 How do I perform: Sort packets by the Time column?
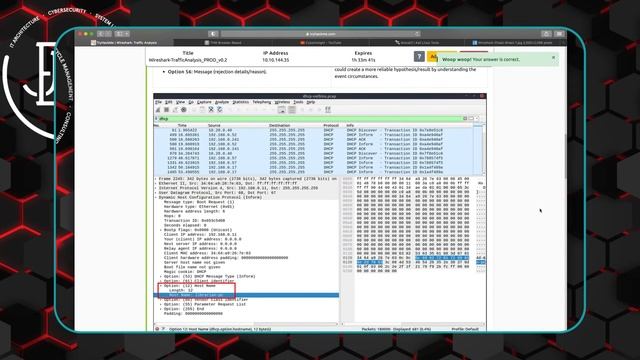pyautogui.click(x=182, y=125)
